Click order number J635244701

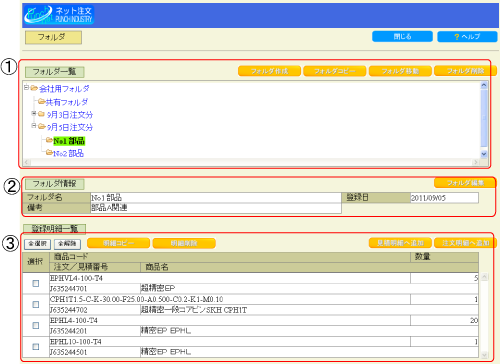pos(68,289)
